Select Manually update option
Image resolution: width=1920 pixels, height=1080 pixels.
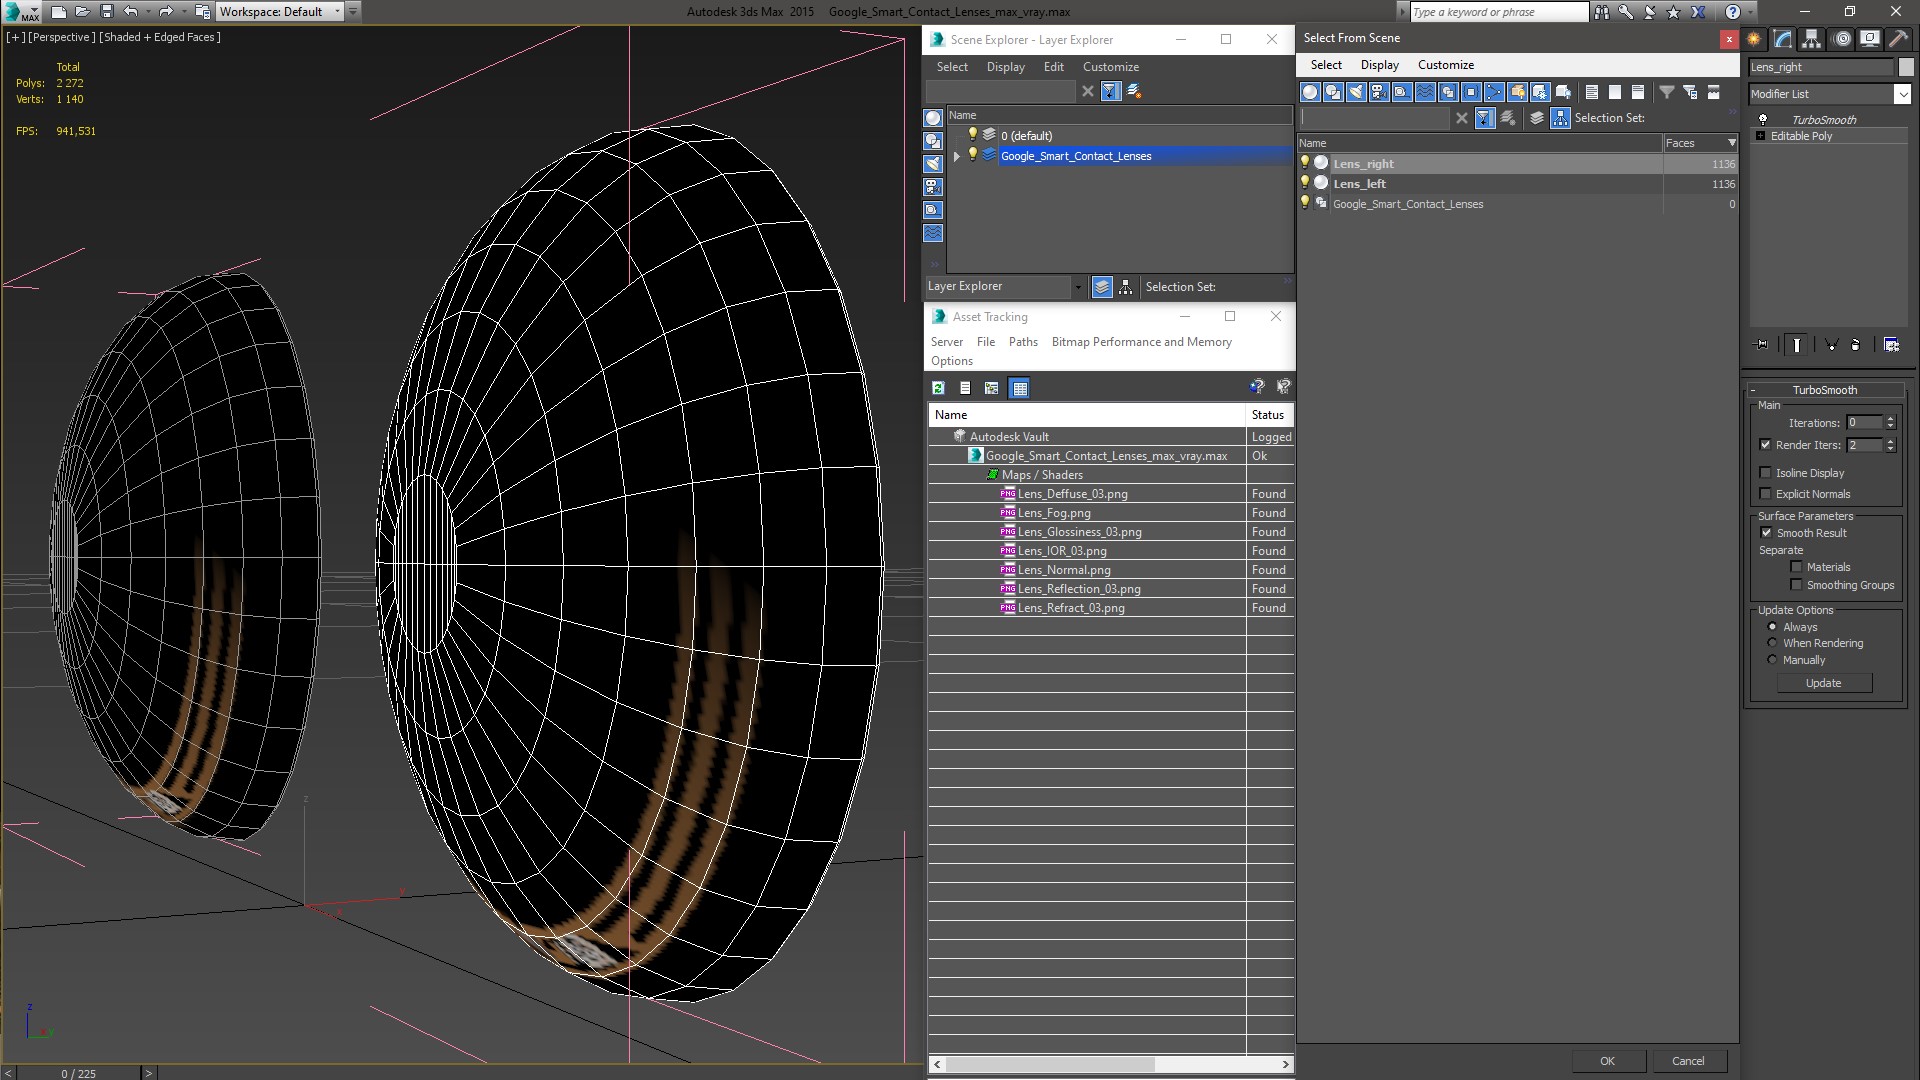pos(1772,660)
